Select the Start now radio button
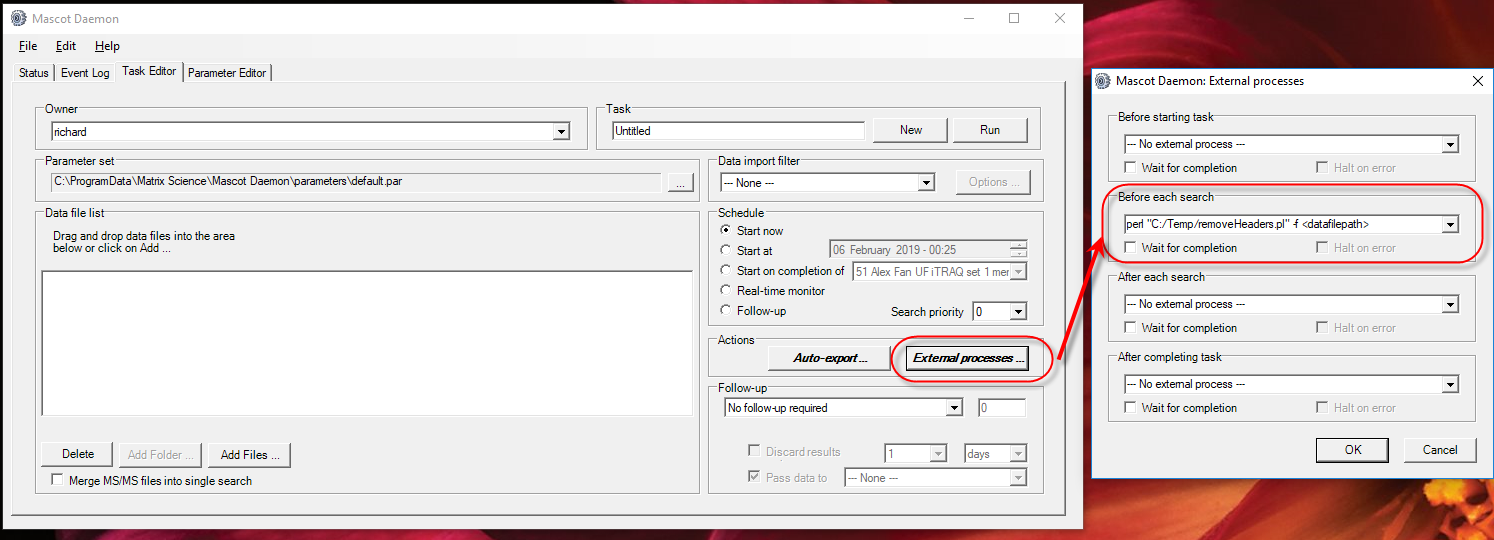 [x=727, y=231]
